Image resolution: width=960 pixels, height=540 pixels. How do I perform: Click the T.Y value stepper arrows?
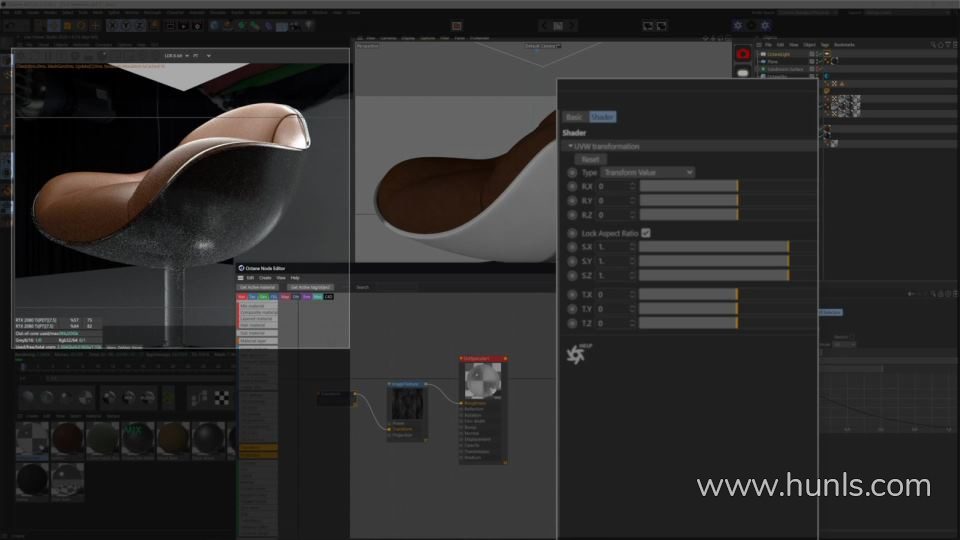pos(632,309)
